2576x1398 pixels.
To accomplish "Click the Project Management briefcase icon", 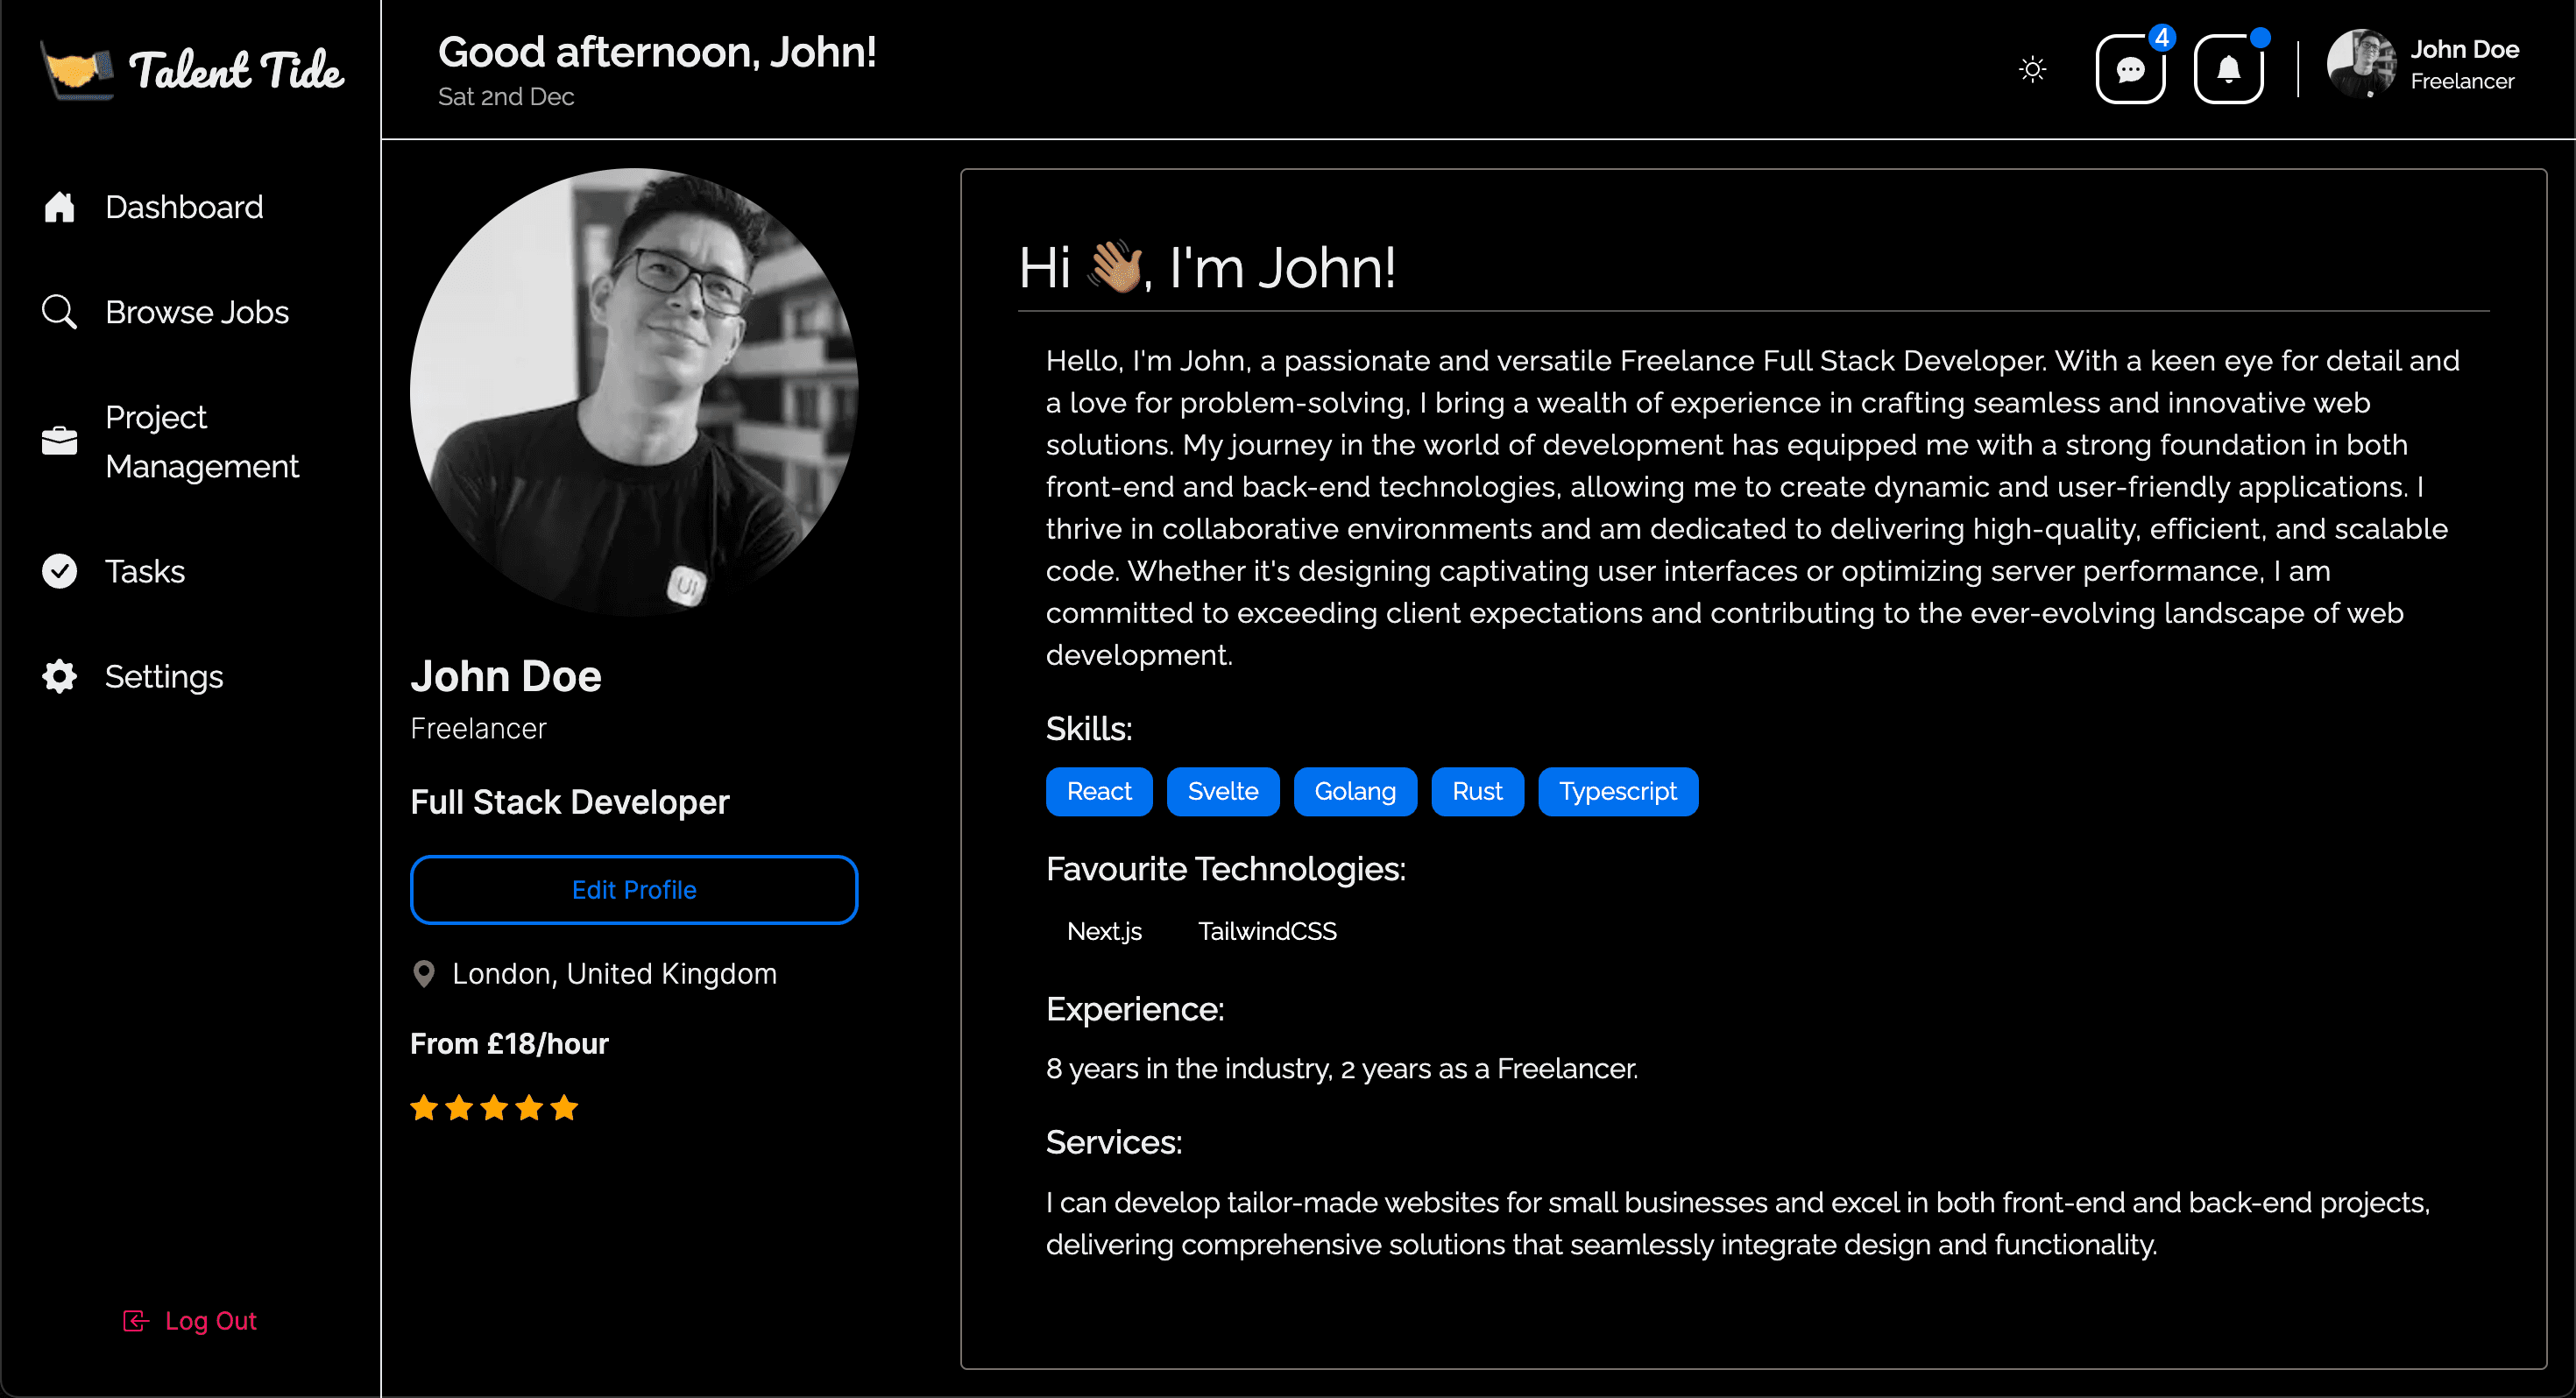I will coord(59,441).
